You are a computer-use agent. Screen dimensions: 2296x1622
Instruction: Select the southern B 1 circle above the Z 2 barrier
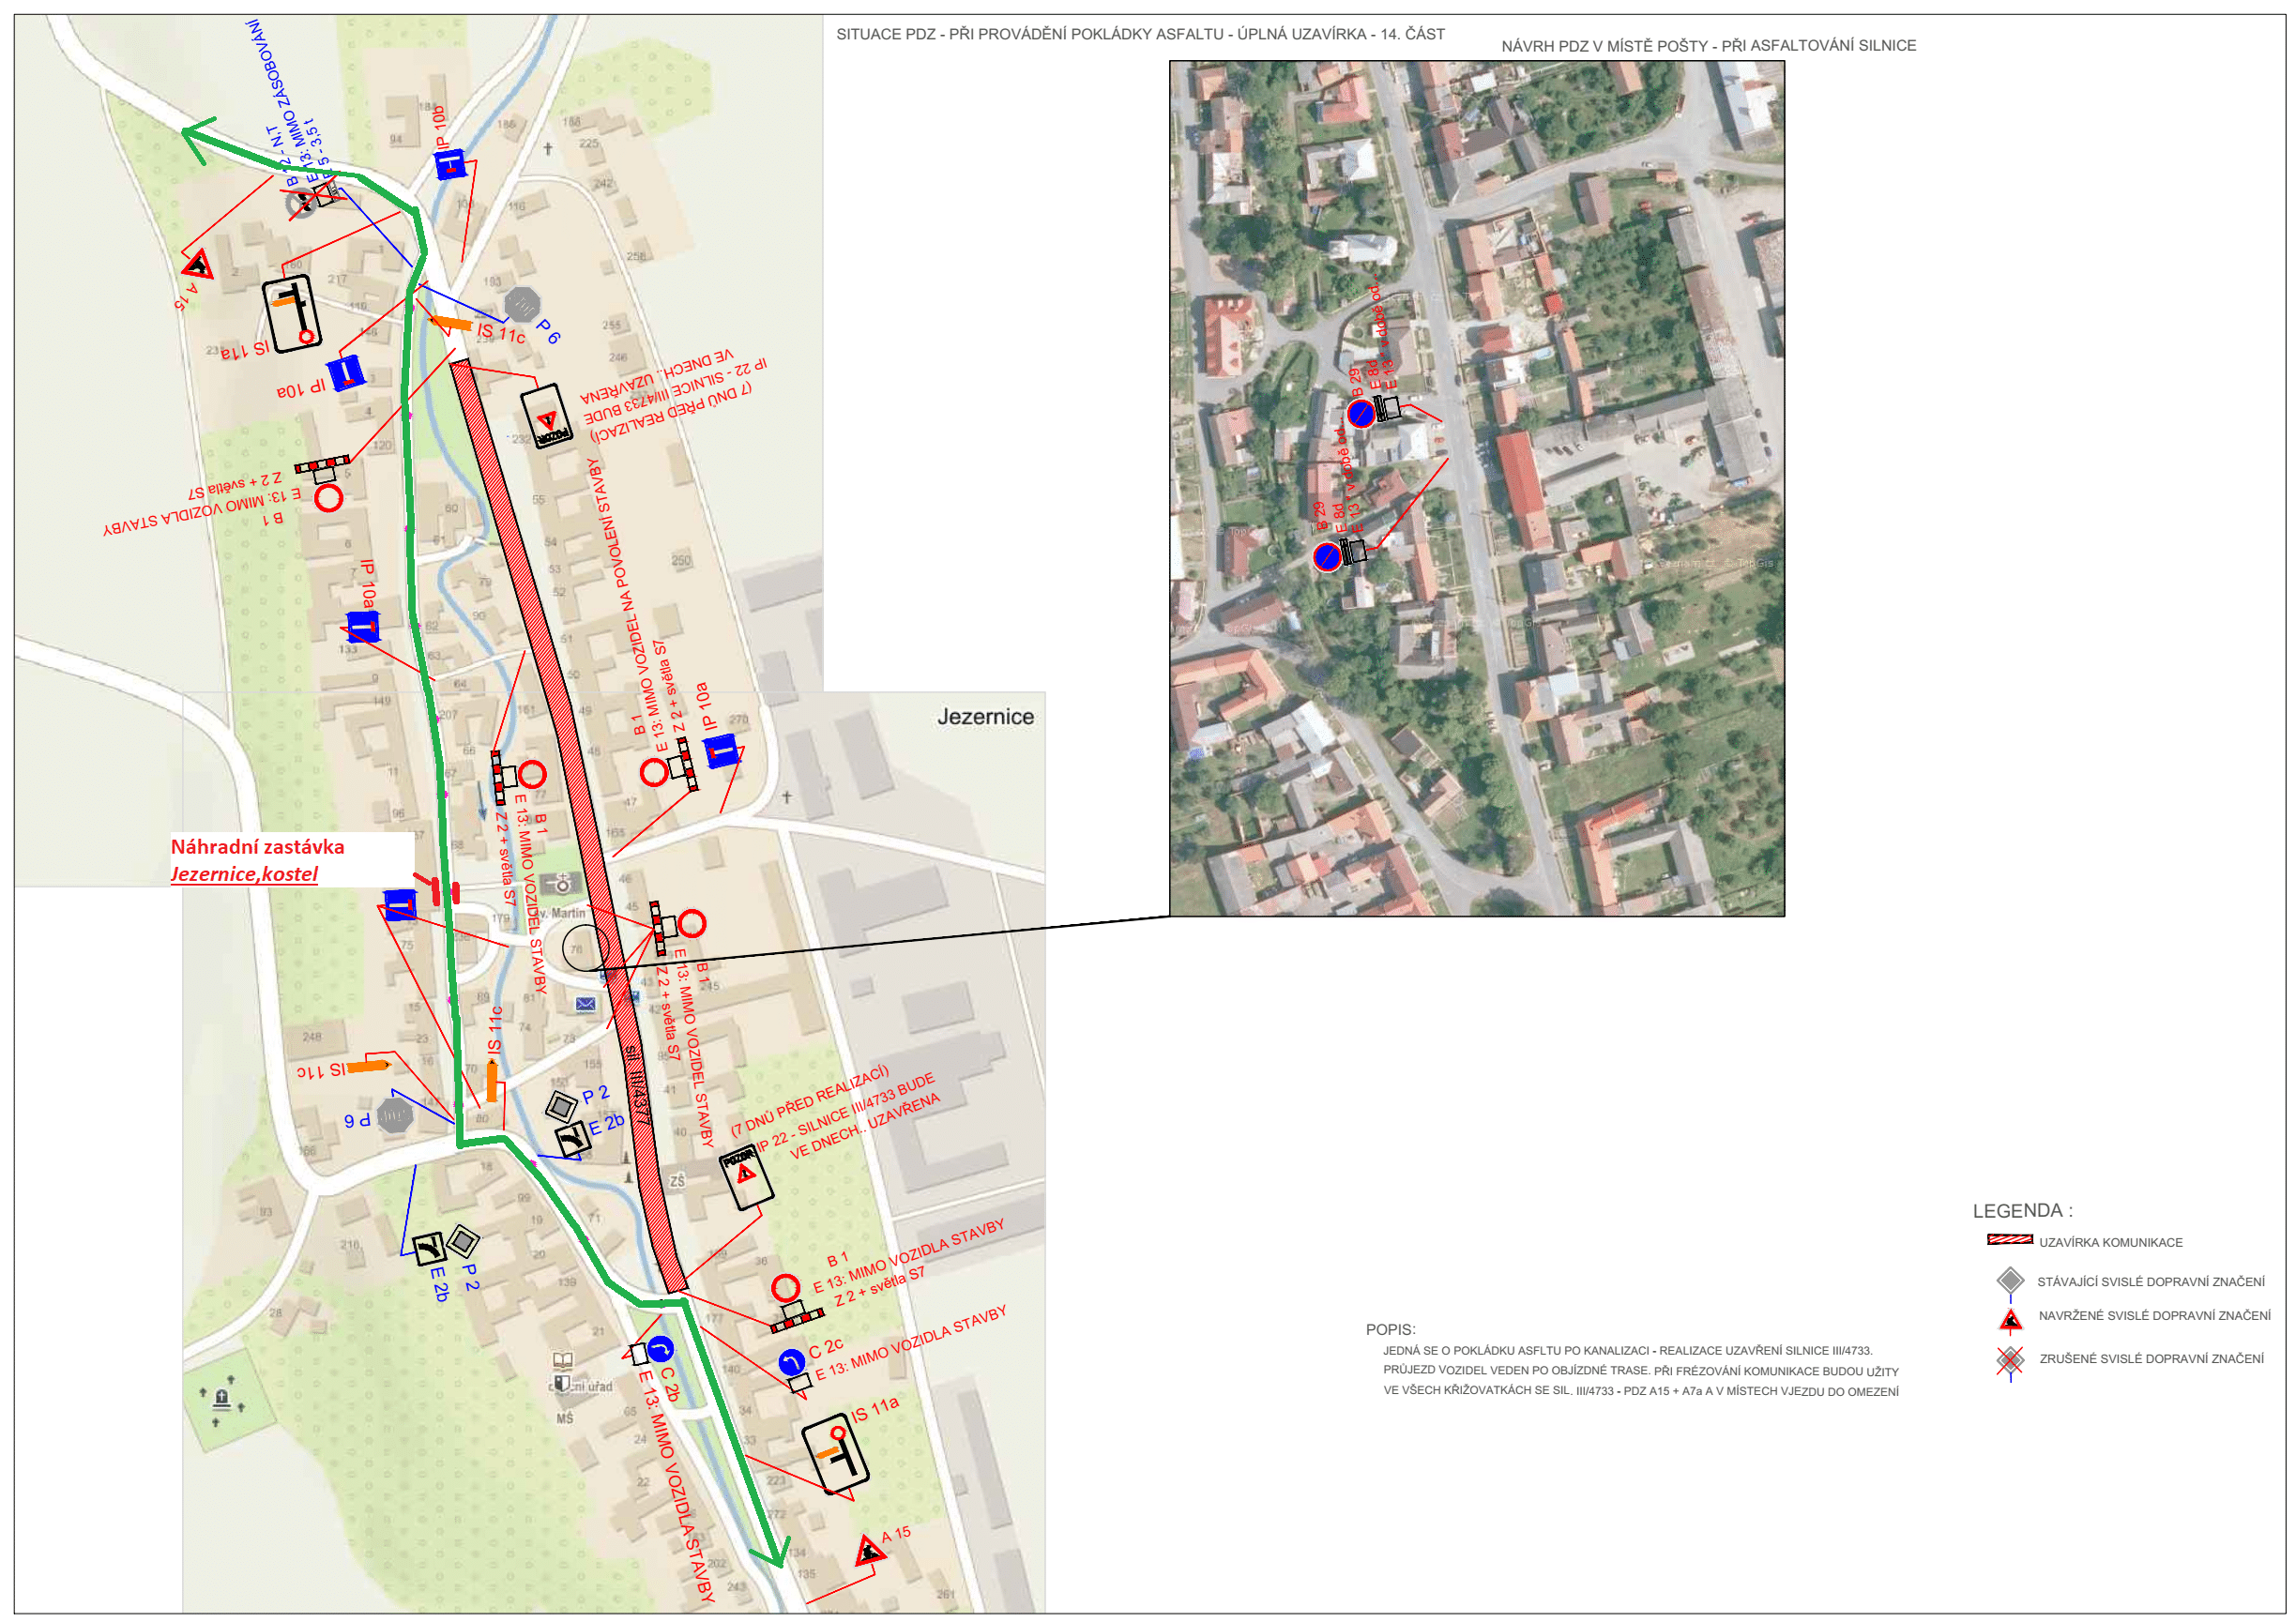pos(786,1288)
